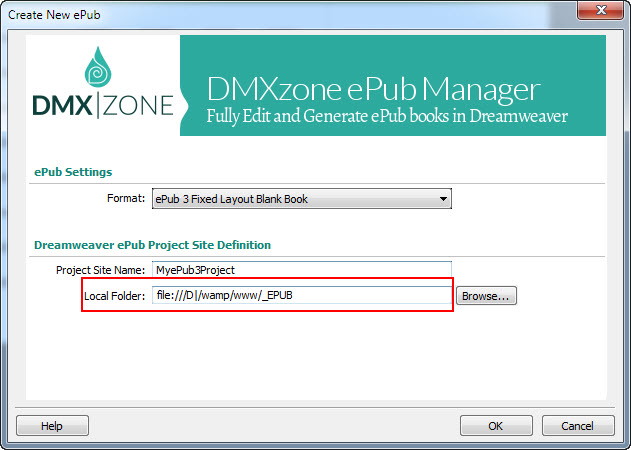This screenshot has width=631, height=450.
Task: Click the Create New ePub window title
Action: tap(54, 14)
